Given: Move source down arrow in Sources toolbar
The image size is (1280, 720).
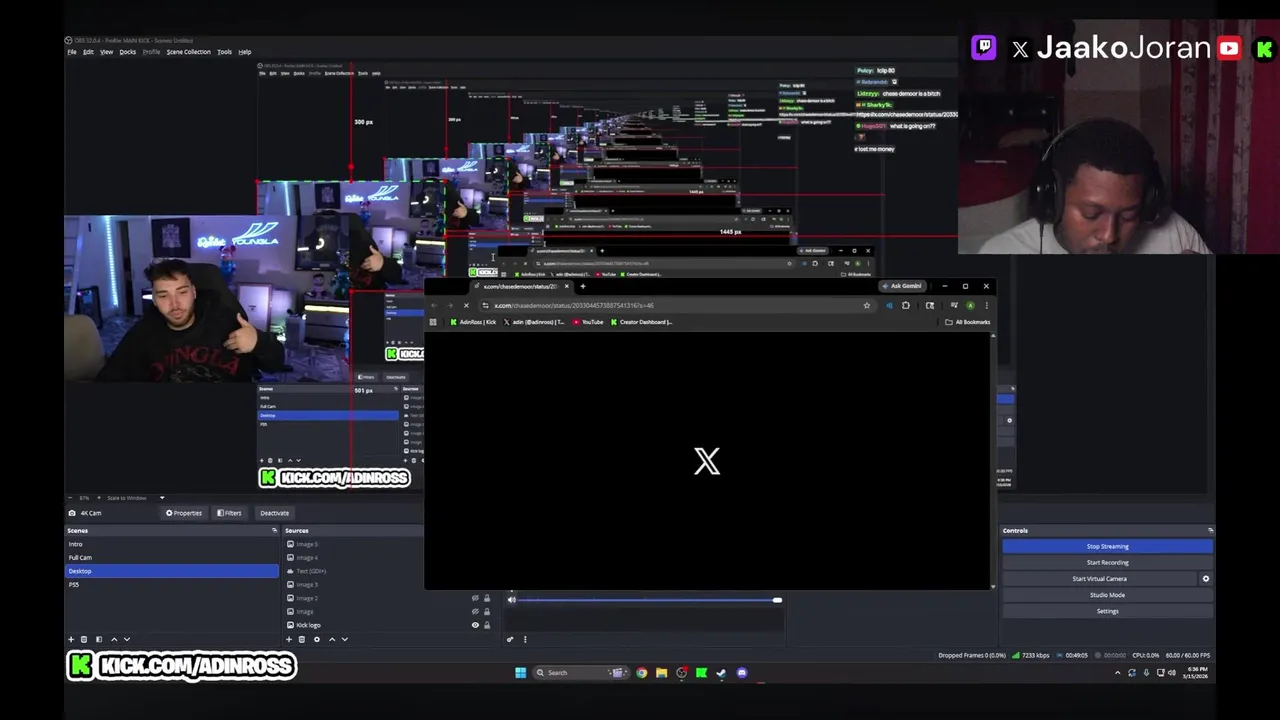Looking at the screenshot, I should click(345, 639).
